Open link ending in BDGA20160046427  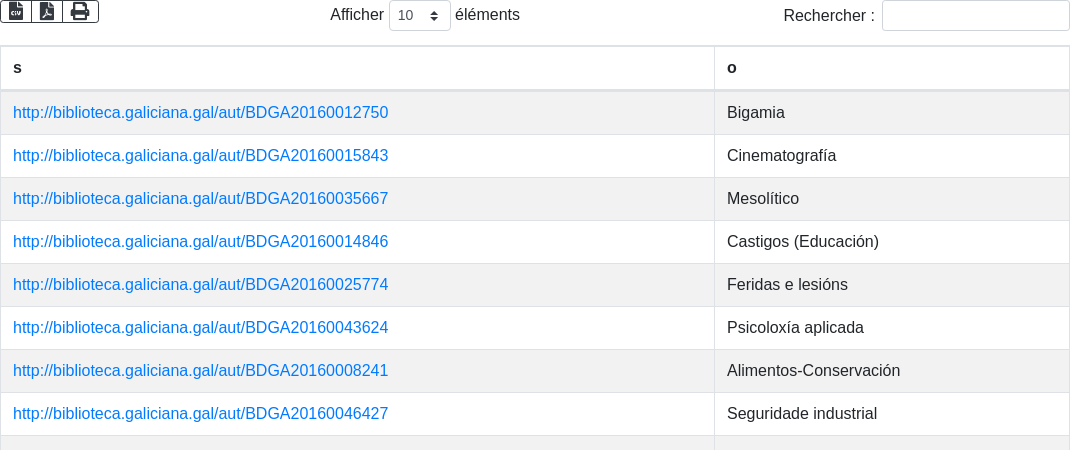click(200, 414)
